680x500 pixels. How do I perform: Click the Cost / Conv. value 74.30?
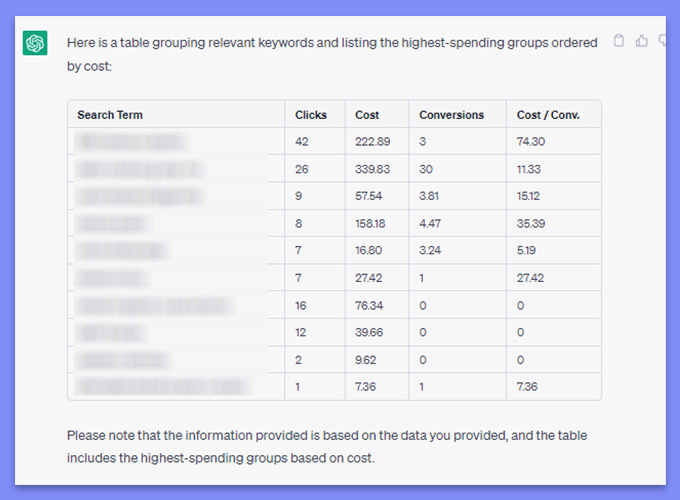coord(531,141)
